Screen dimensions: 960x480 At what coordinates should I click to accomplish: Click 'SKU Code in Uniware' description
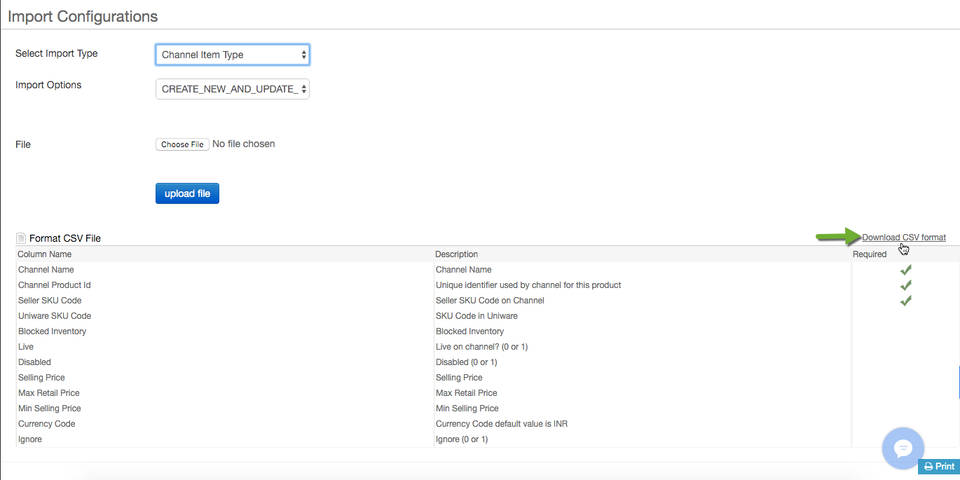click(x=477, y=316)
